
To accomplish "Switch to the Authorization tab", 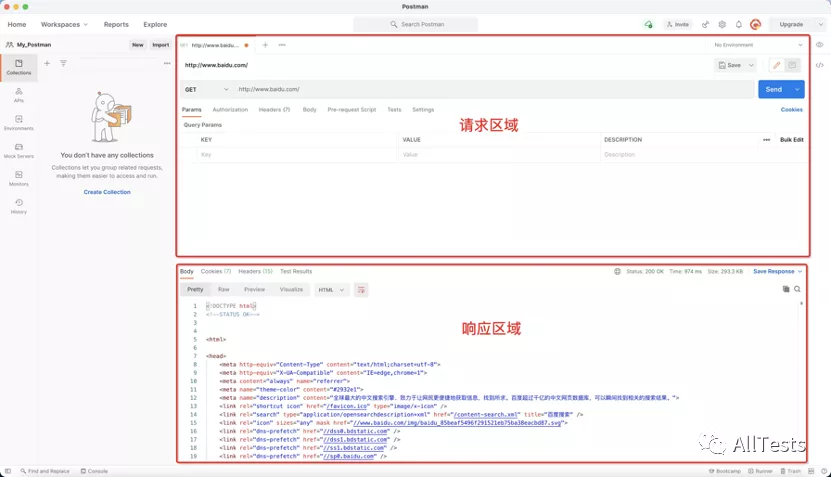I will pos(230,110).
